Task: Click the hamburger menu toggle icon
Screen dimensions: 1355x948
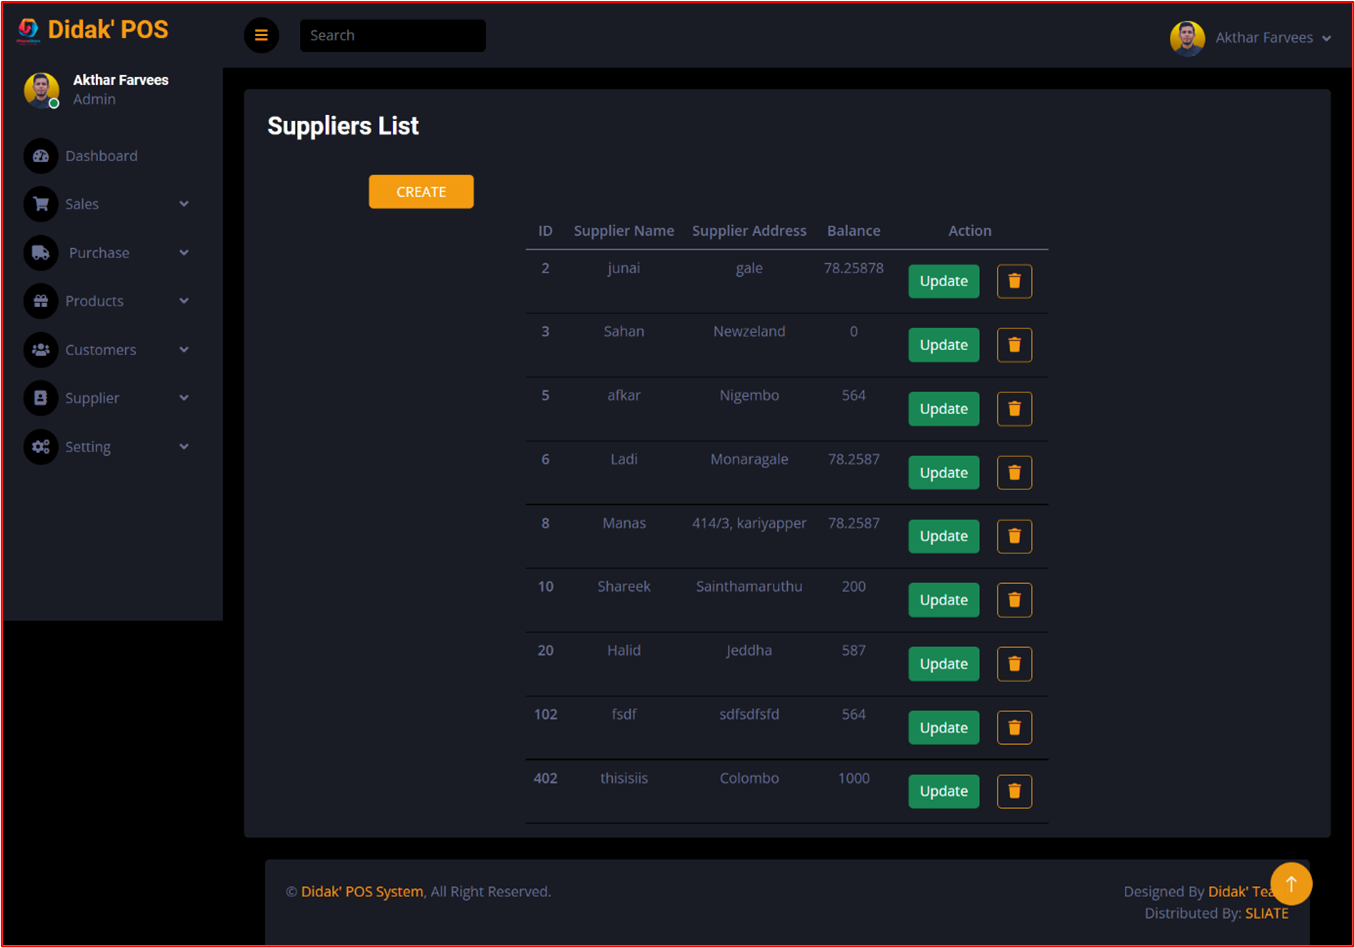Action: coord(261,35)
